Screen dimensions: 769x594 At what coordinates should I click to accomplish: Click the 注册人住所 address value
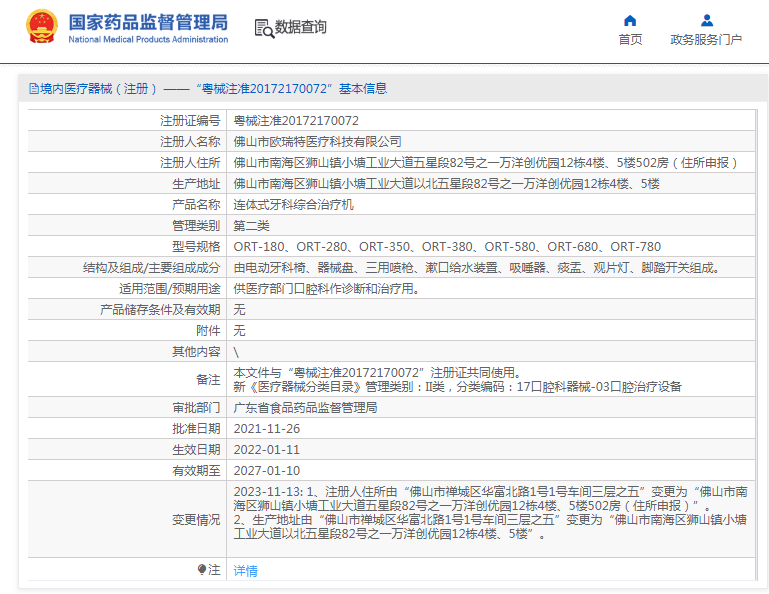point(485,163)
